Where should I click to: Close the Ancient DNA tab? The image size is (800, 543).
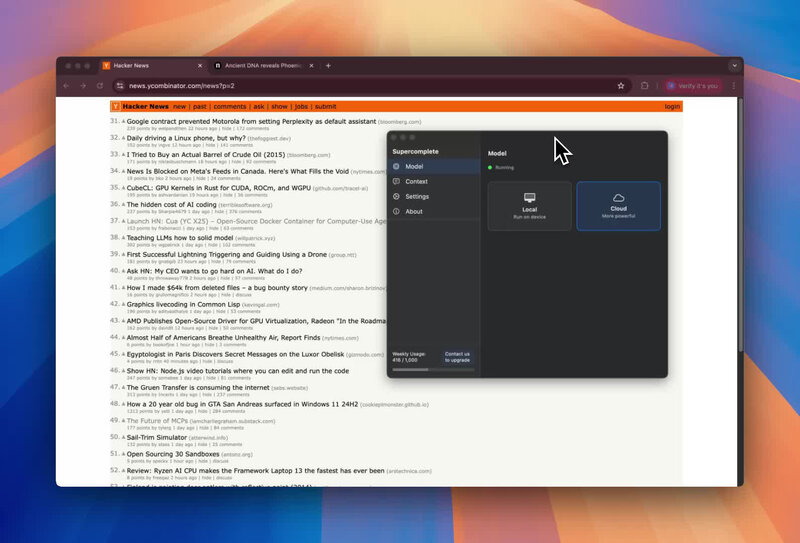click(311, 66)
